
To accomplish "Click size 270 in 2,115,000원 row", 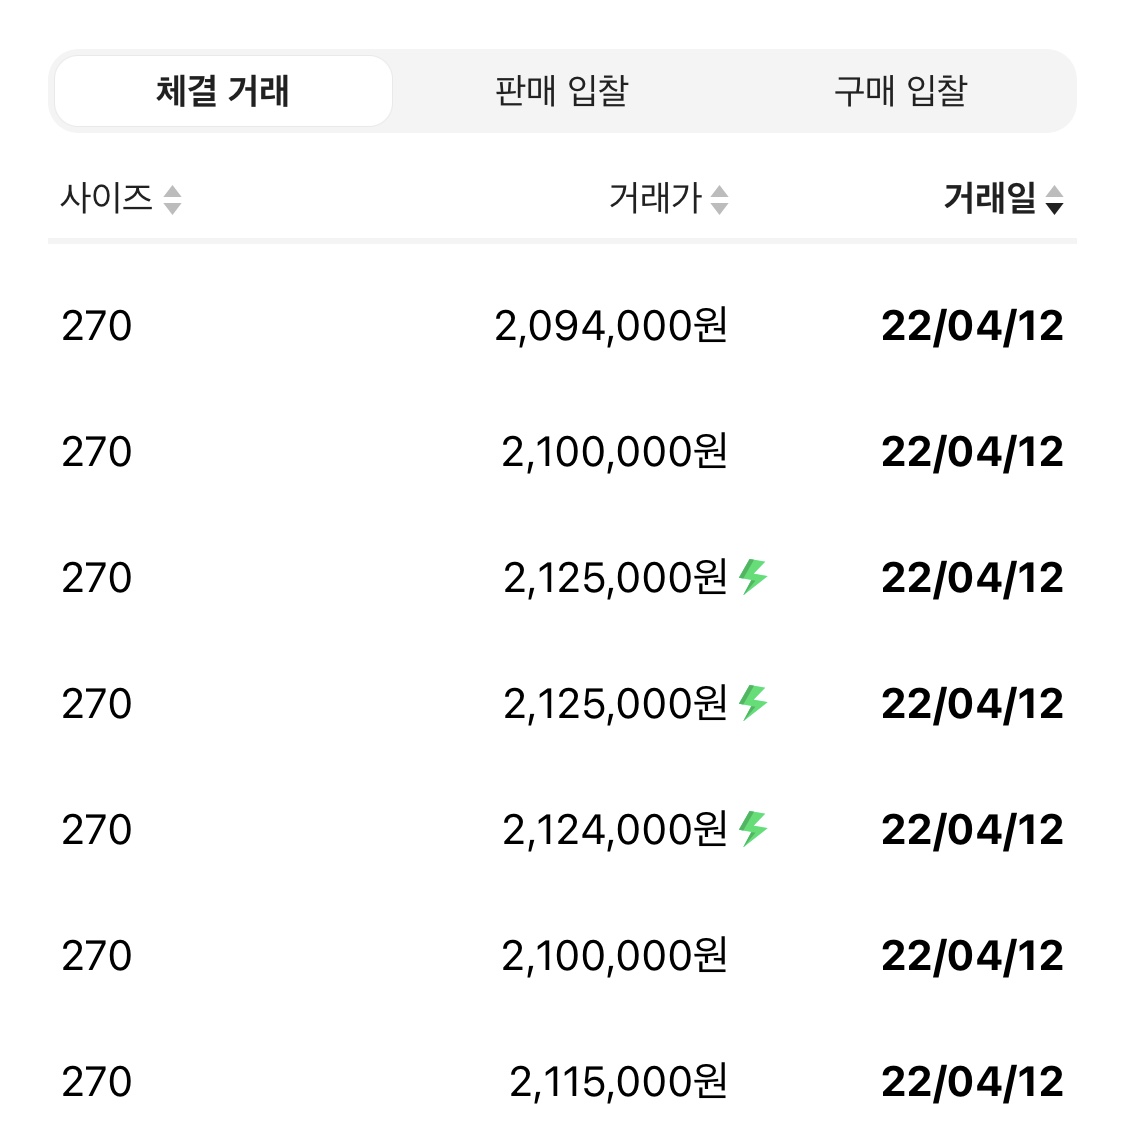I will [x=97, y=1082].
